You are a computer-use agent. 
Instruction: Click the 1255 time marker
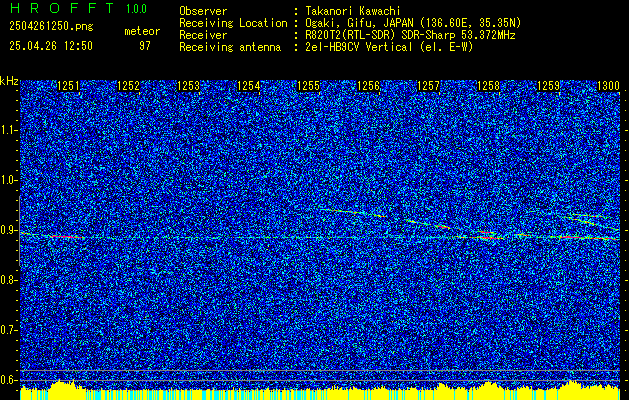pyautogui.click(x=308, y=86)
